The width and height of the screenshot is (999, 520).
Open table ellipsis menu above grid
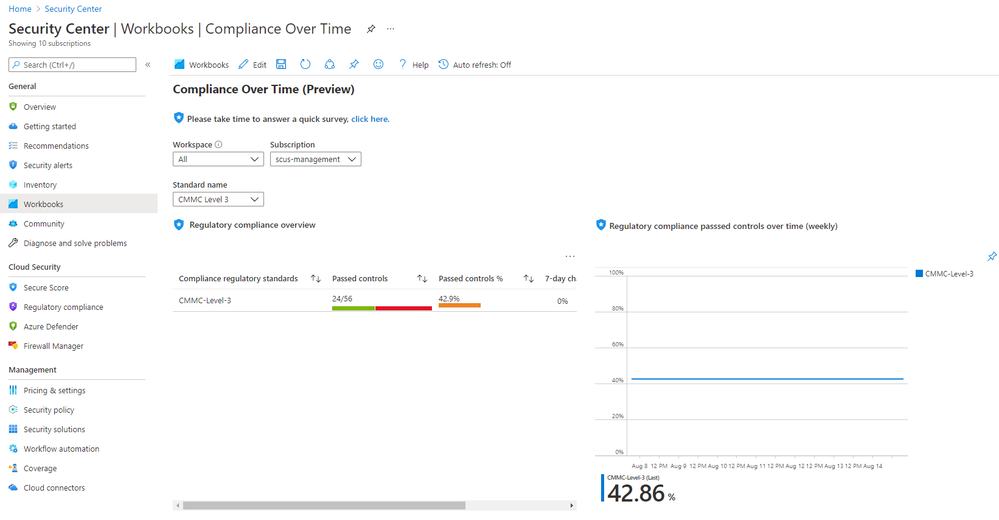click(570, 256)
